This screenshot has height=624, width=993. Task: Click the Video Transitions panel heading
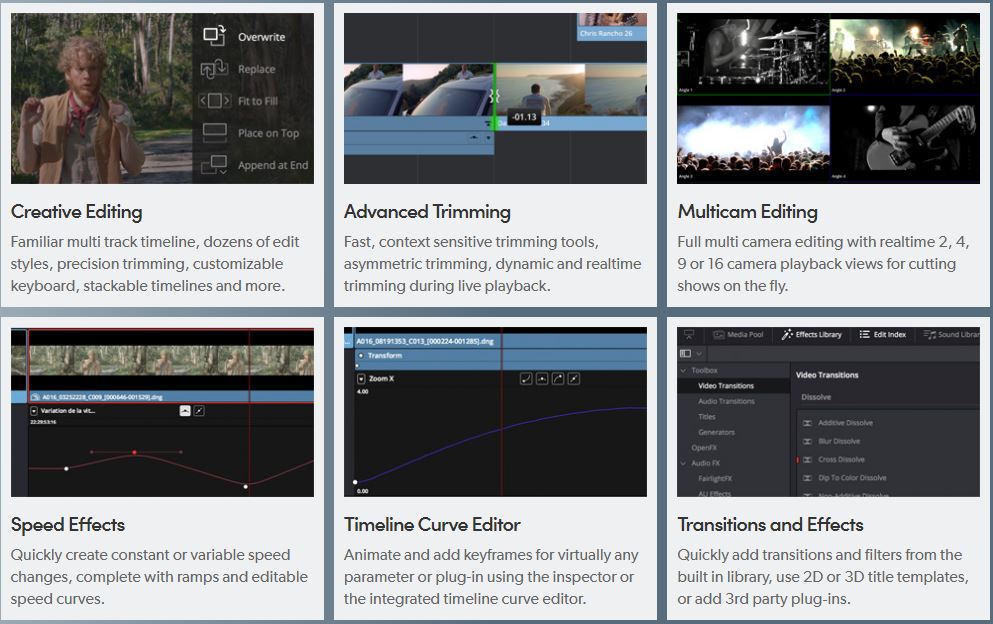pyautogui.click(x=827, y=375)
